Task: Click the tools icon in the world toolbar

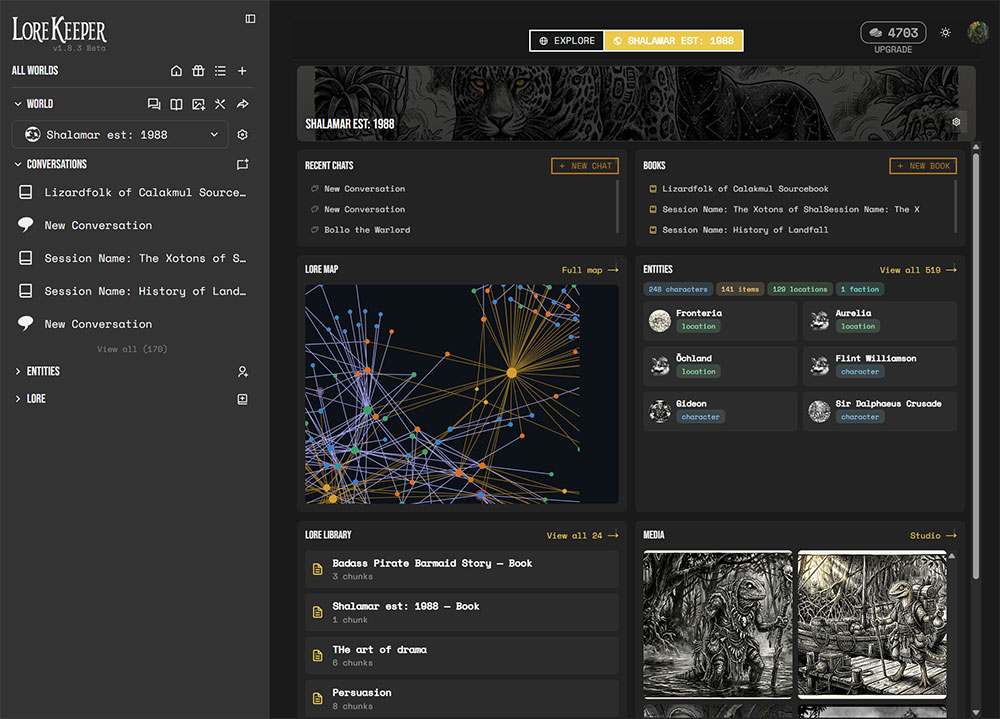Action: (222, 104)
